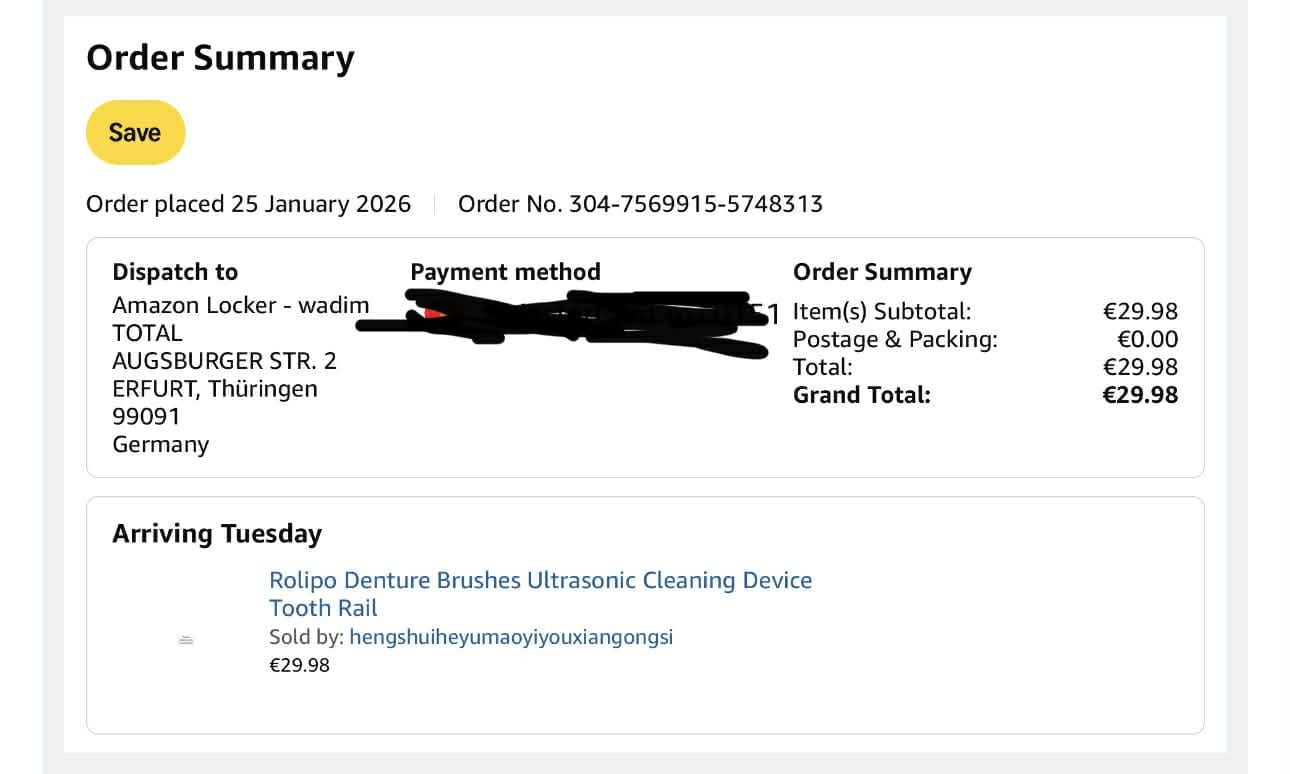Select the Dispatch to heading
Viewport: 1290px width, 774px height.
[175, 272]
